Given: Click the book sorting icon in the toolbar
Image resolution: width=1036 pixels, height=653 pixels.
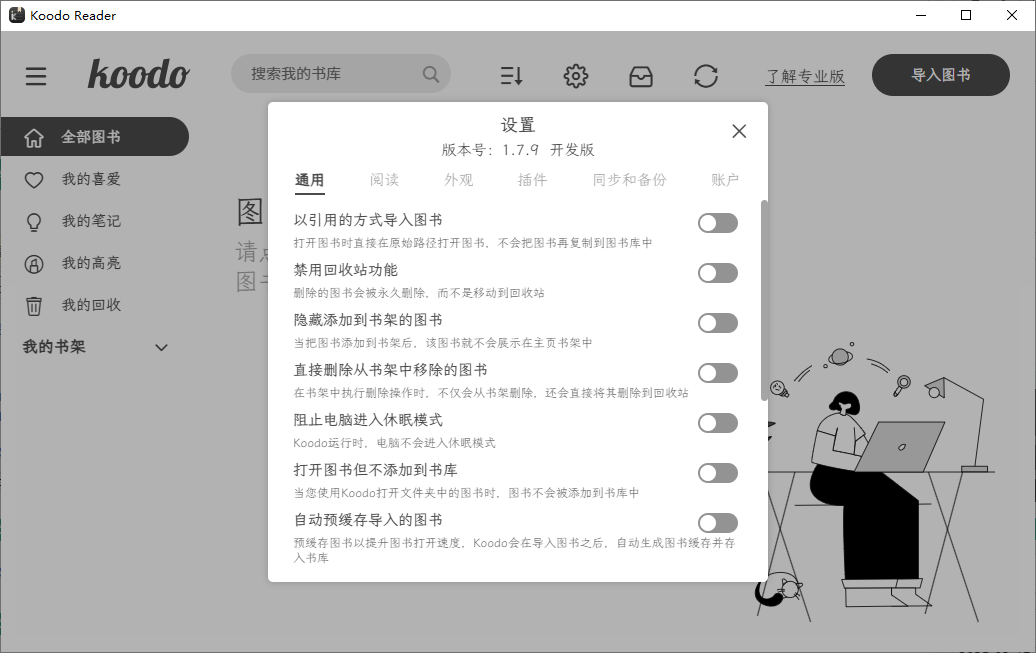Looking at the screenshot, I should coord(511,75).
